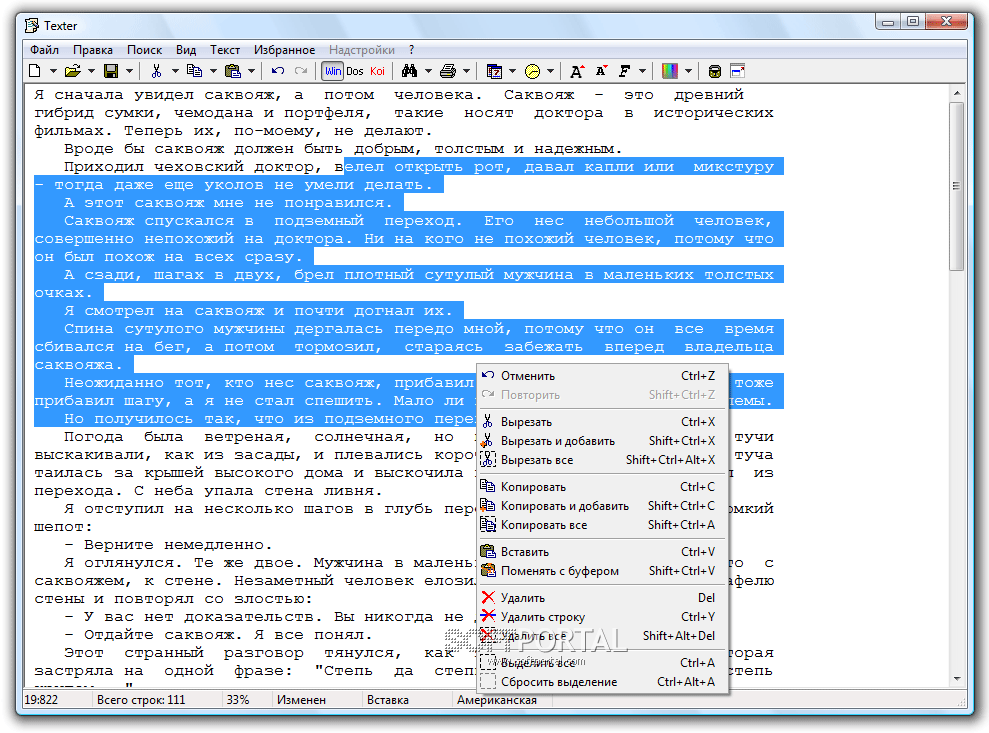Switch encoding to Win

333,71
